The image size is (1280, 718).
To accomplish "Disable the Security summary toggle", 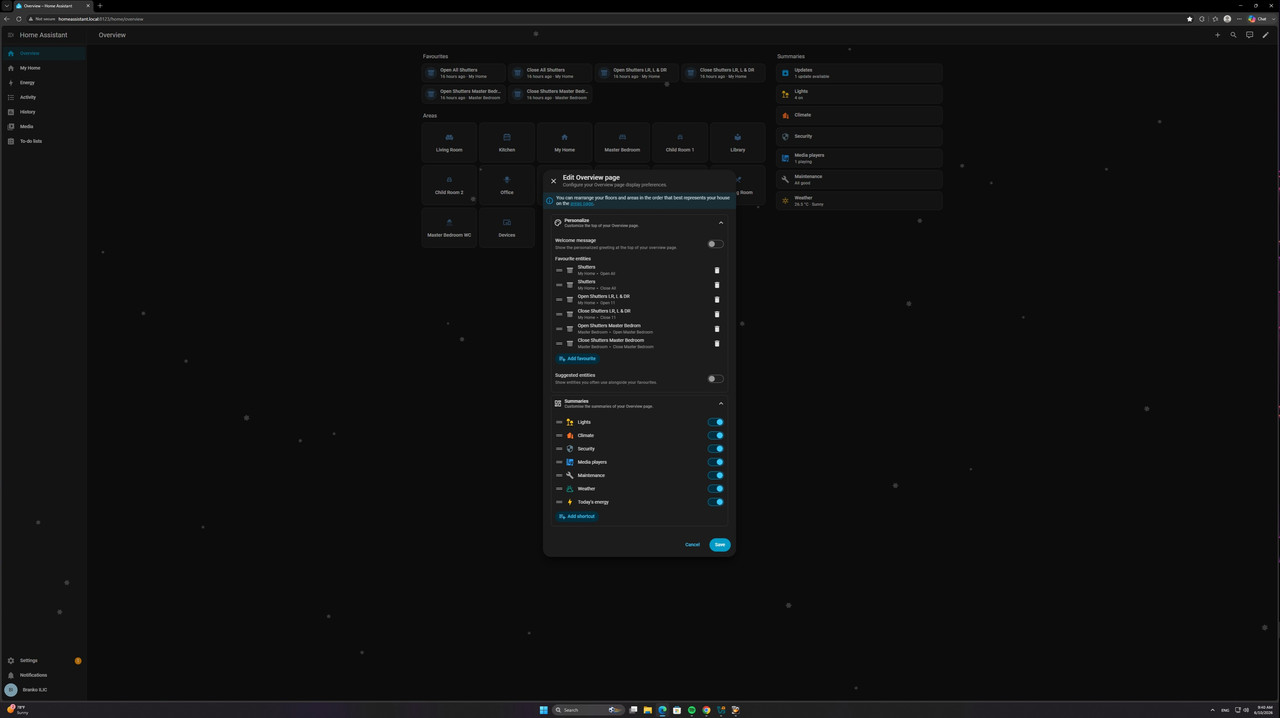I will tap(715, 449).
